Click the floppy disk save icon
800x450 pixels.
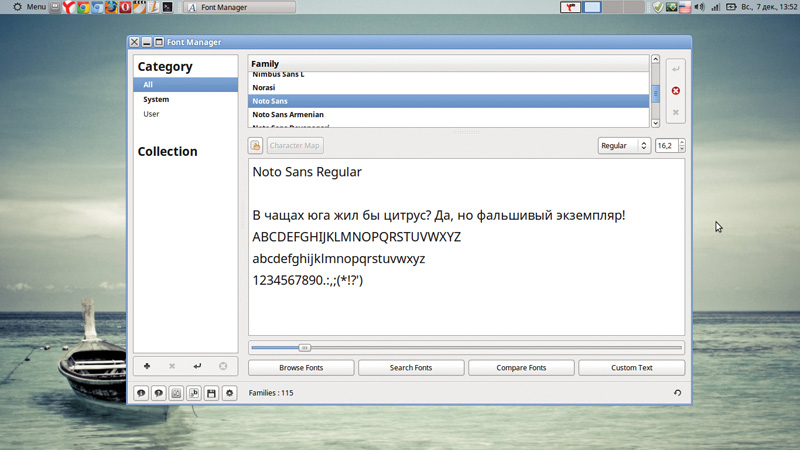tap(211, 394)
